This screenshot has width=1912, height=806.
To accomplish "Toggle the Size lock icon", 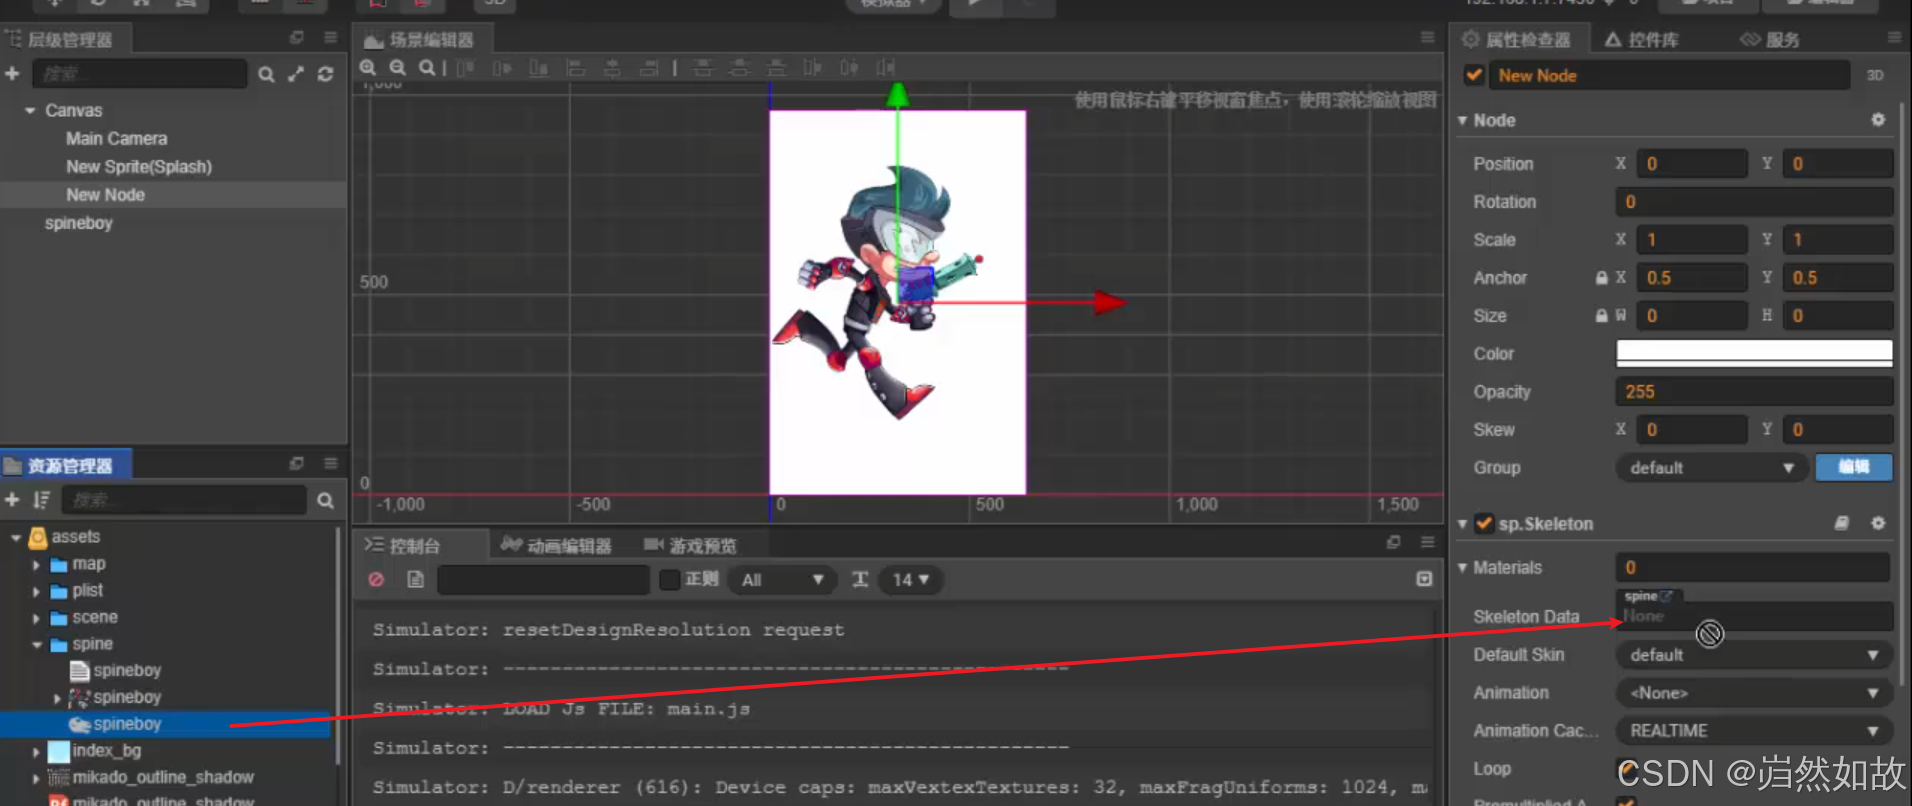I will [x=1601, y=316].
